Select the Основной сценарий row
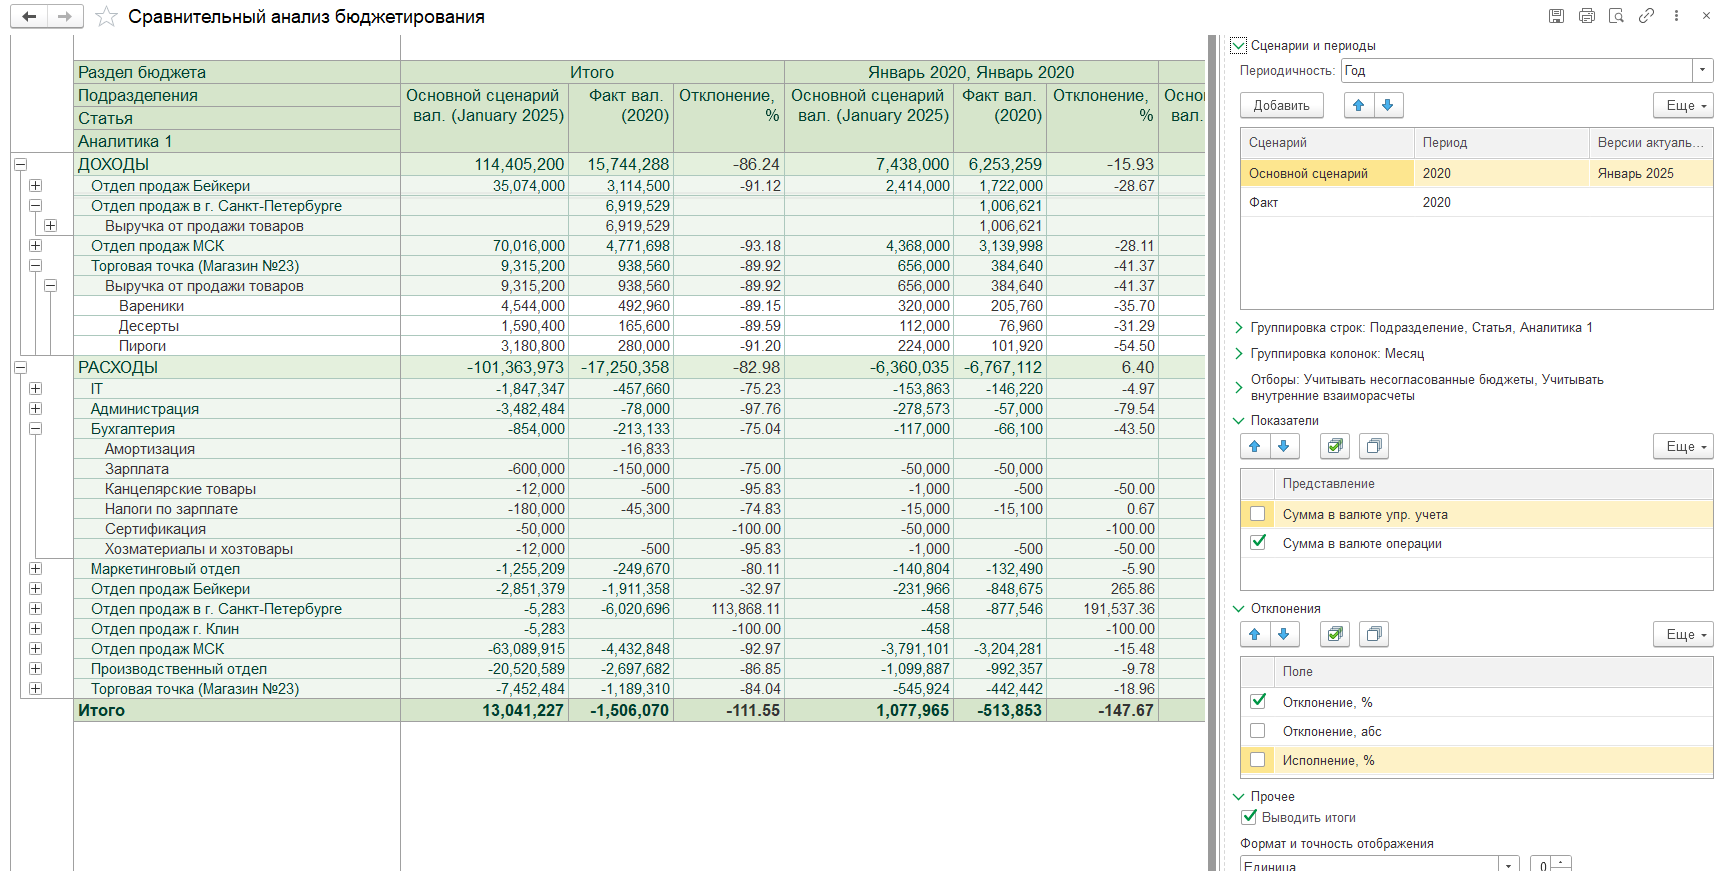This screenshot has height=871, width=1715. pos(1476,173)
